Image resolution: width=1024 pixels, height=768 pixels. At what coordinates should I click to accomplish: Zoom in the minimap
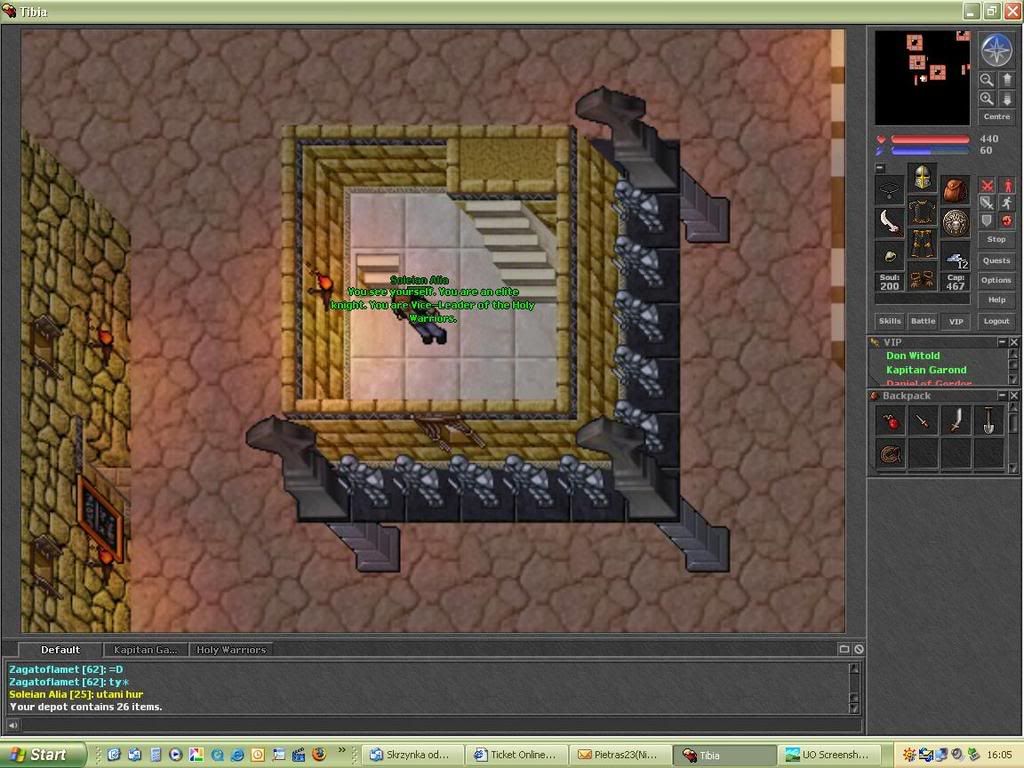pos(987,99)
